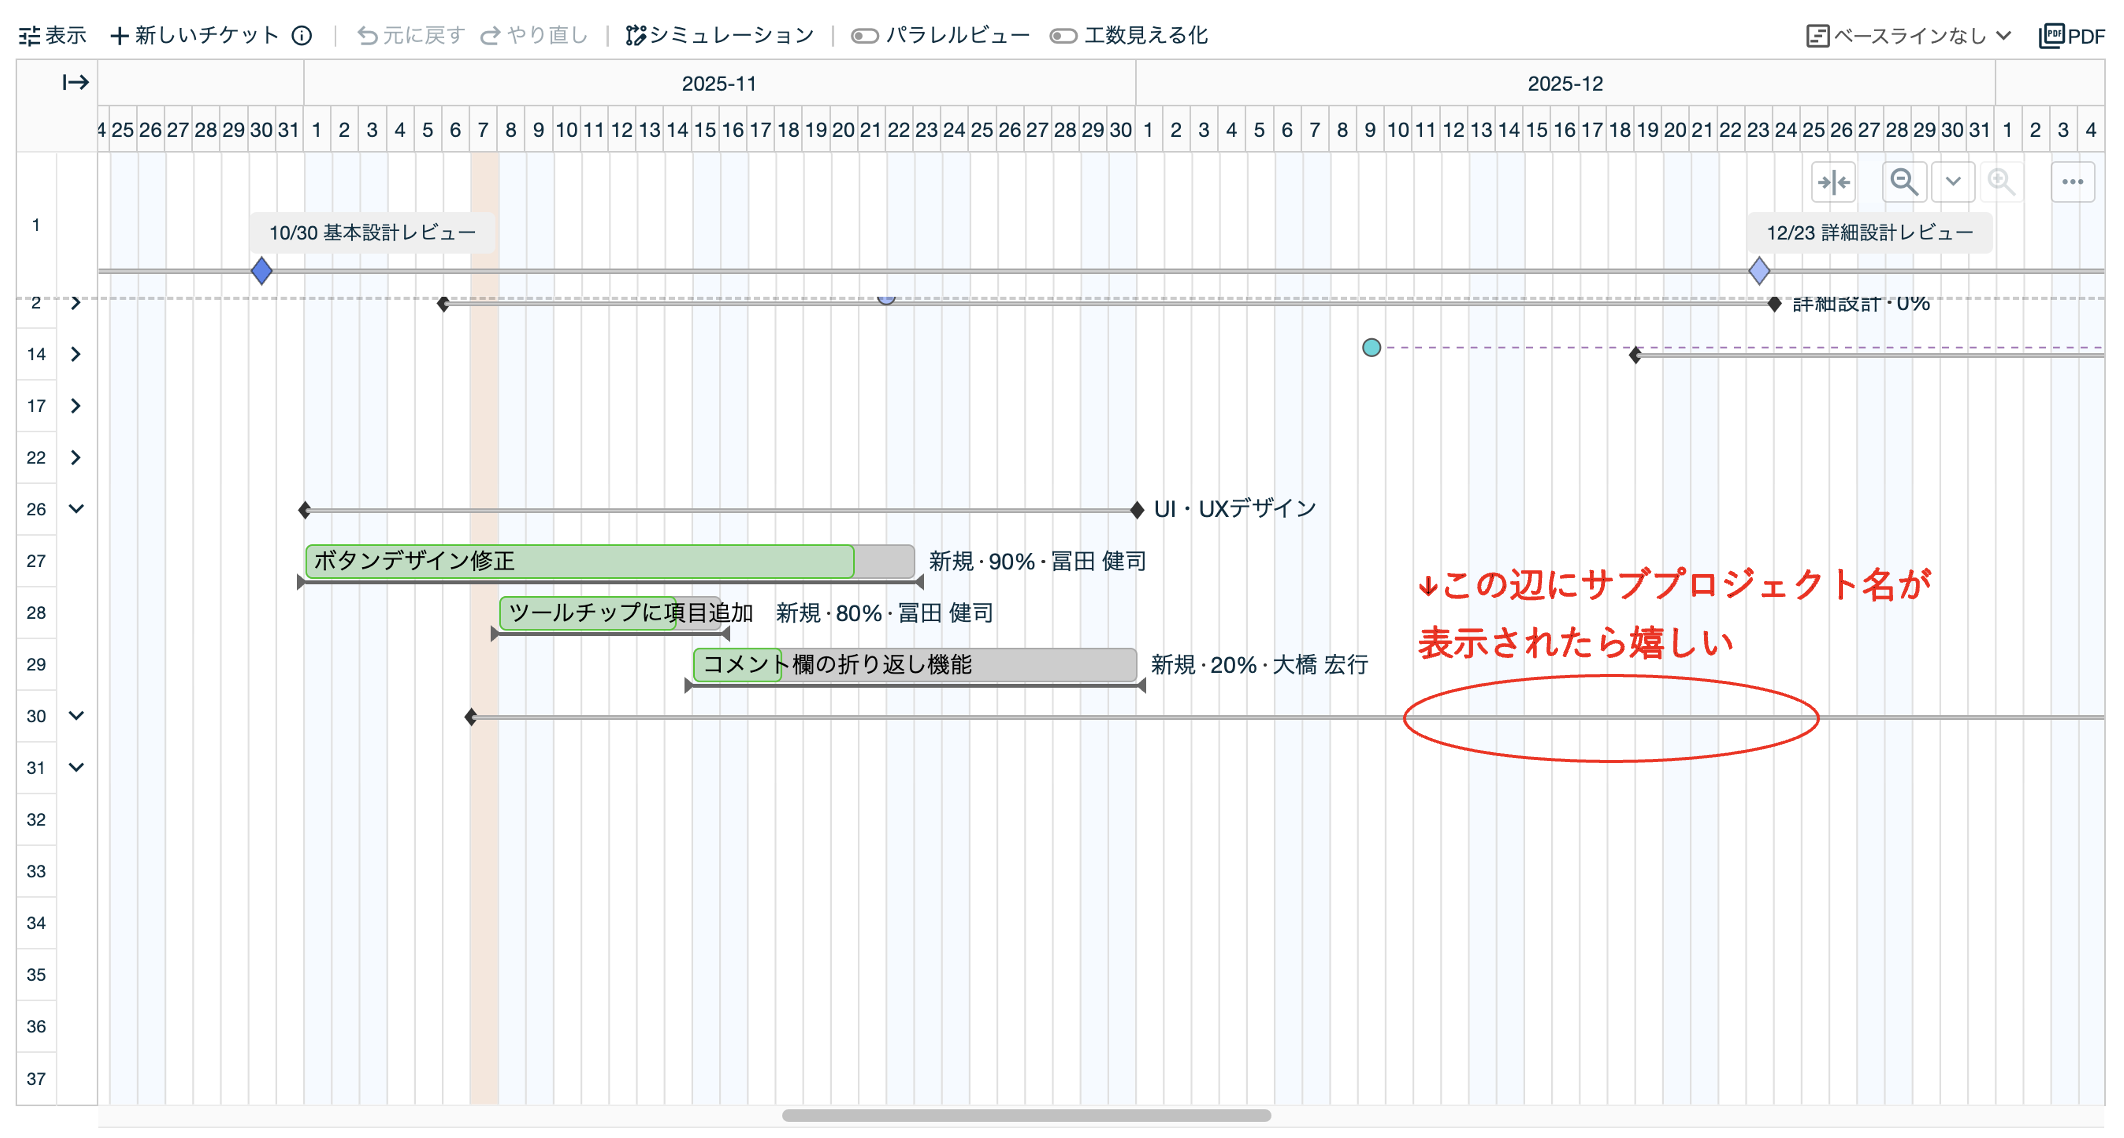The width and height of the screenshot is (2124, 1138).
Task: Click the 新しいチケット info circle icon
Action: pyautogui.click(x=302, y=36)
